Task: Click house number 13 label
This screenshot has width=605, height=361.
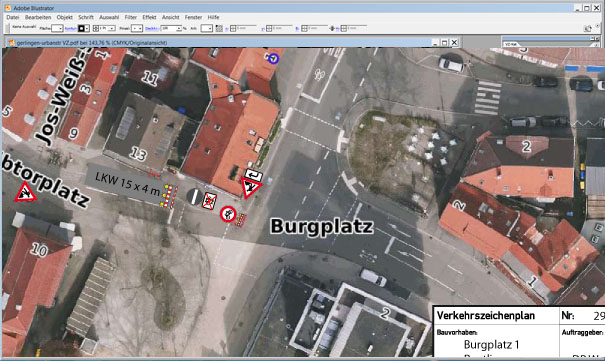Action: pos(138,154)
